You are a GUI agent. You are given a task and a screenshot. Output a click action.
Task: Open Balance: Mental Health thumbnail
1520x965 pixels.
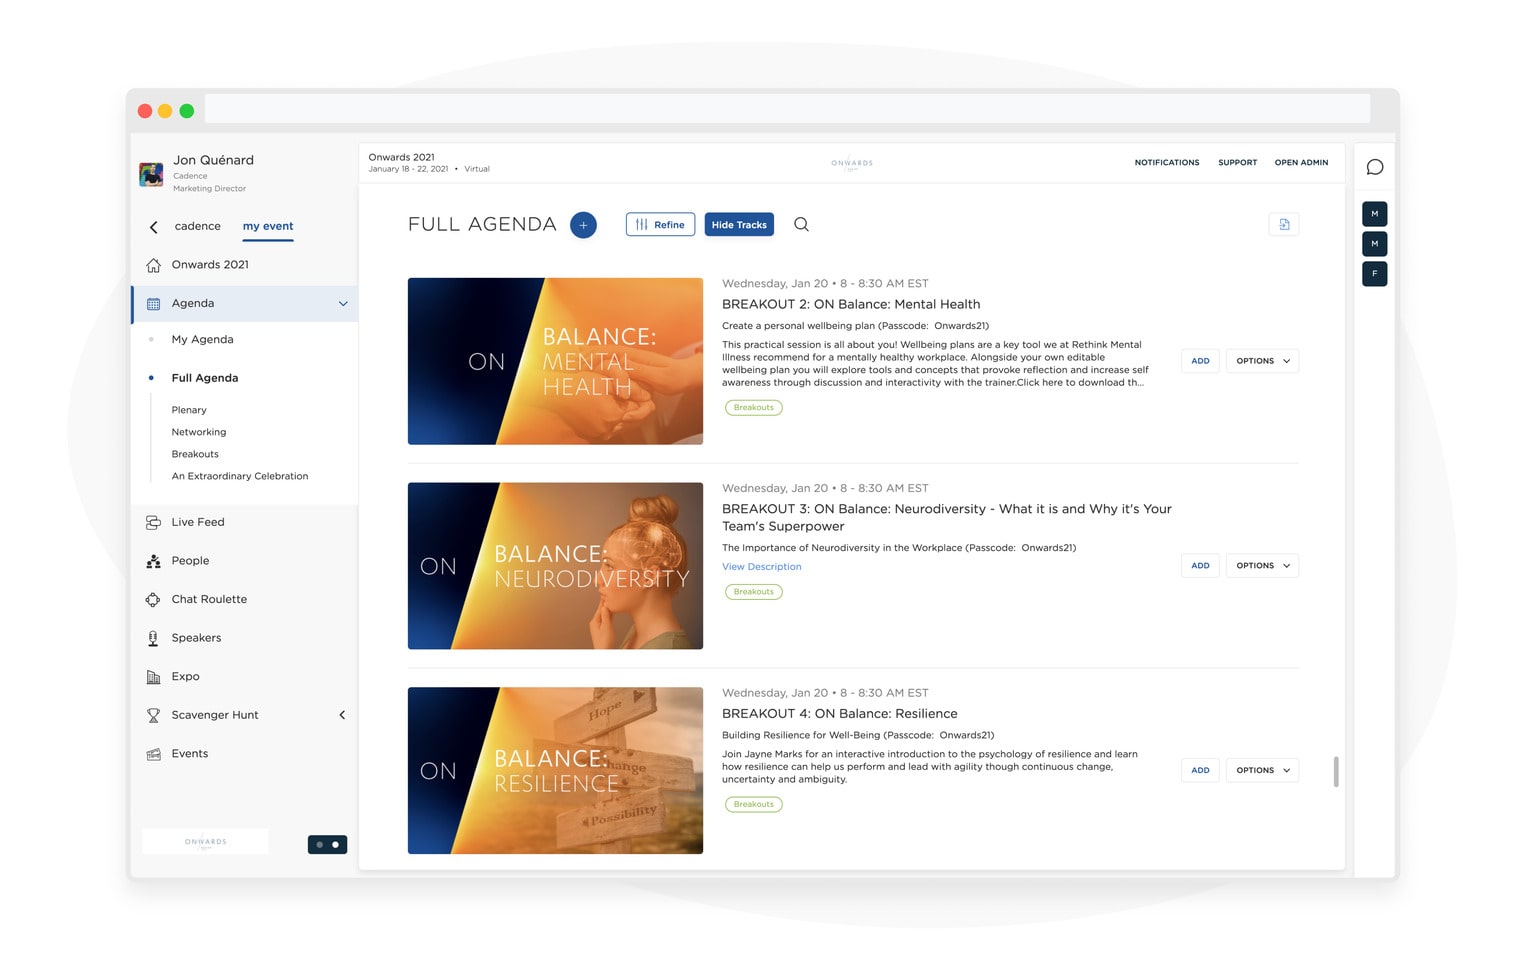point(555,361)
